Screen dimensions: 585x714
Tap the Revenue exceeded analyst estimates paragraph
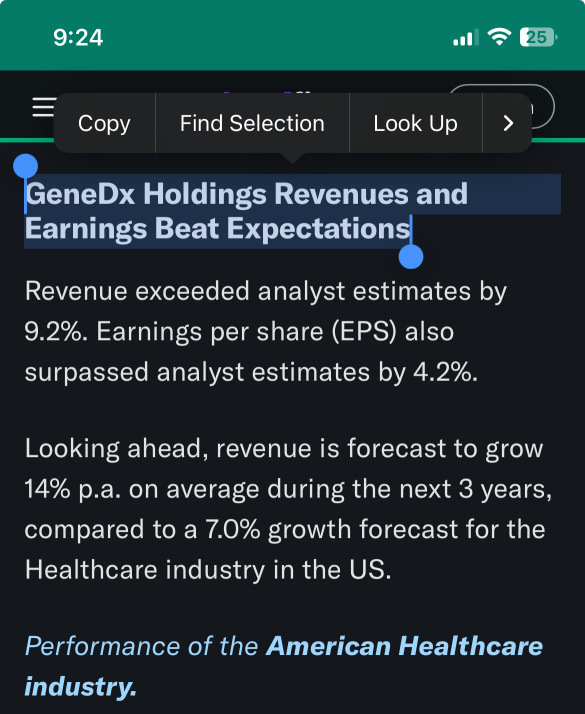(x=265, y=331)
